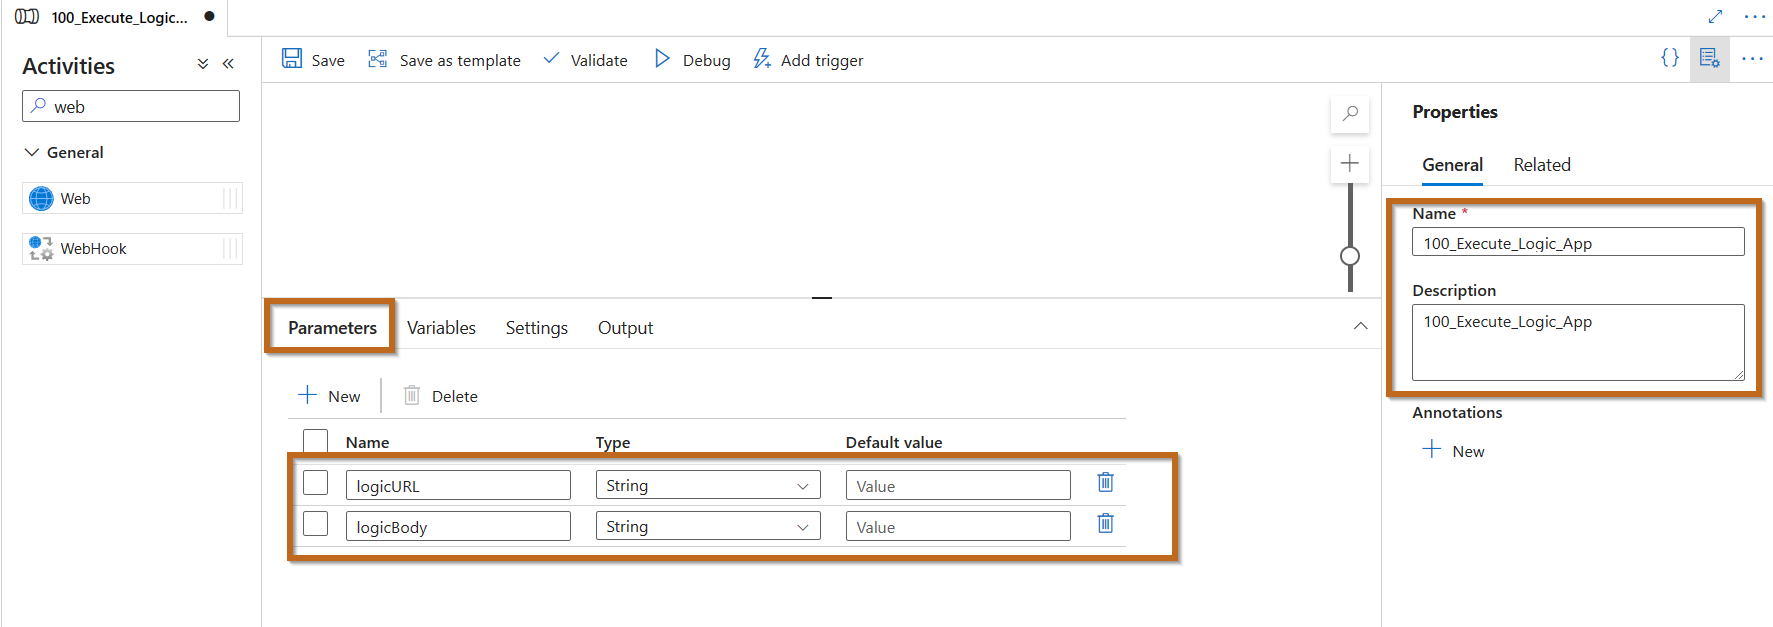The height and width of the screenshot is (627, 1773).
Task: Click the Description box corner grip
Action: (1739, 375)
